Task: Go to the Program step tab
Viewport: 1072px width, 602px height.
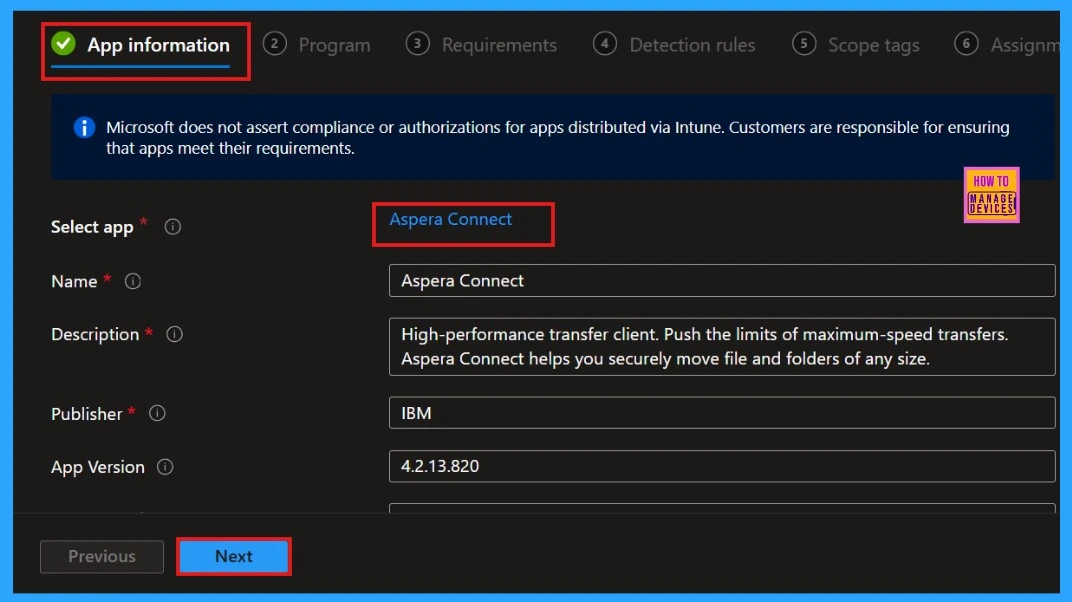Action: (x=317, y=45)
